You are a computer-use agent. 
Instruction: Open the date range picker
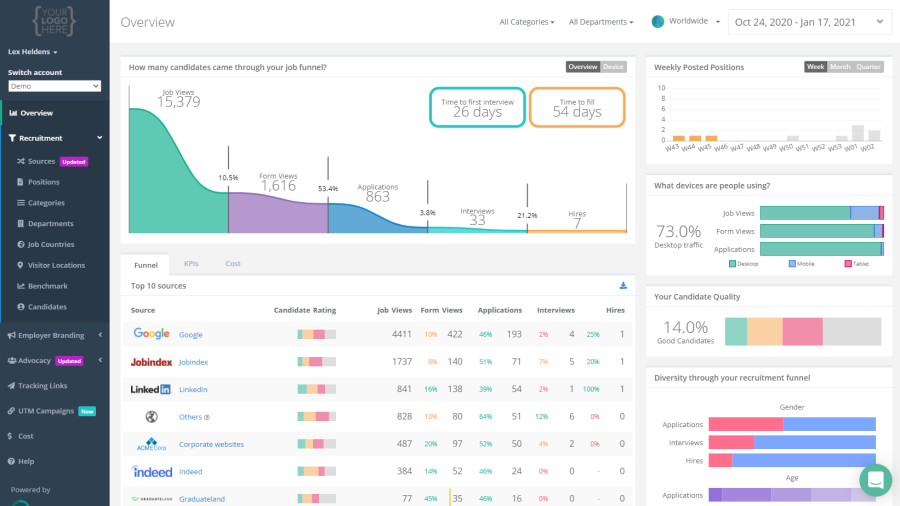[x=809, y=22]
